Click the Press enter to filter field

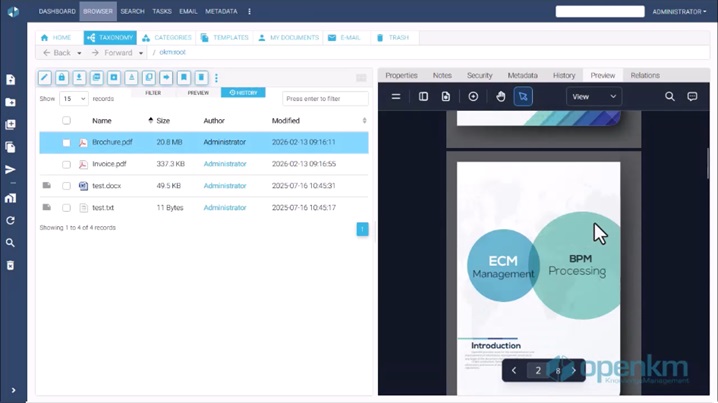325,98
